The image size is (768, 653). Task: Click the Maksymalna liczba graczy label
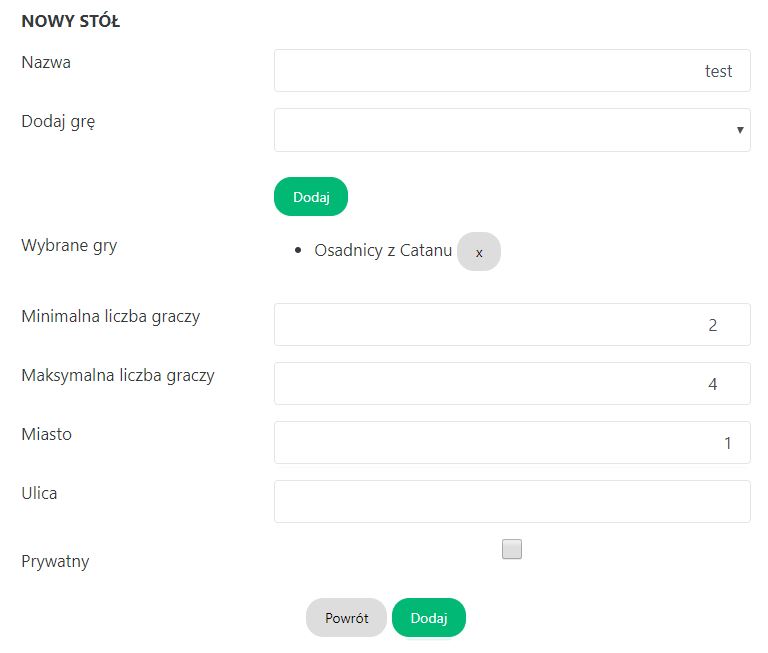118,376
